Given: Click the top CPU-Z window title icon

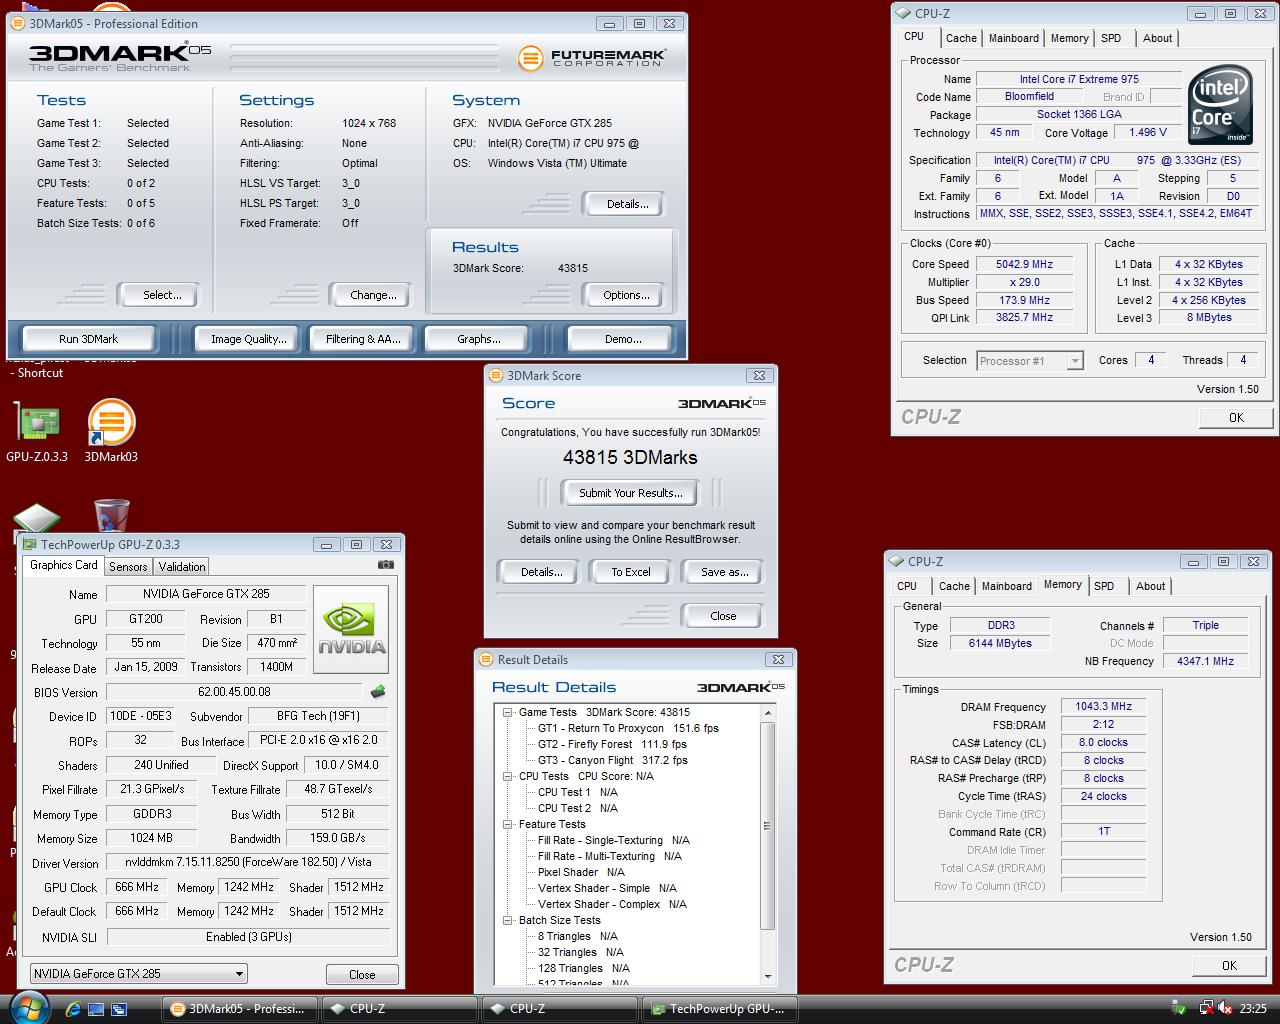Looking at the screenshot, I should 903,13.
